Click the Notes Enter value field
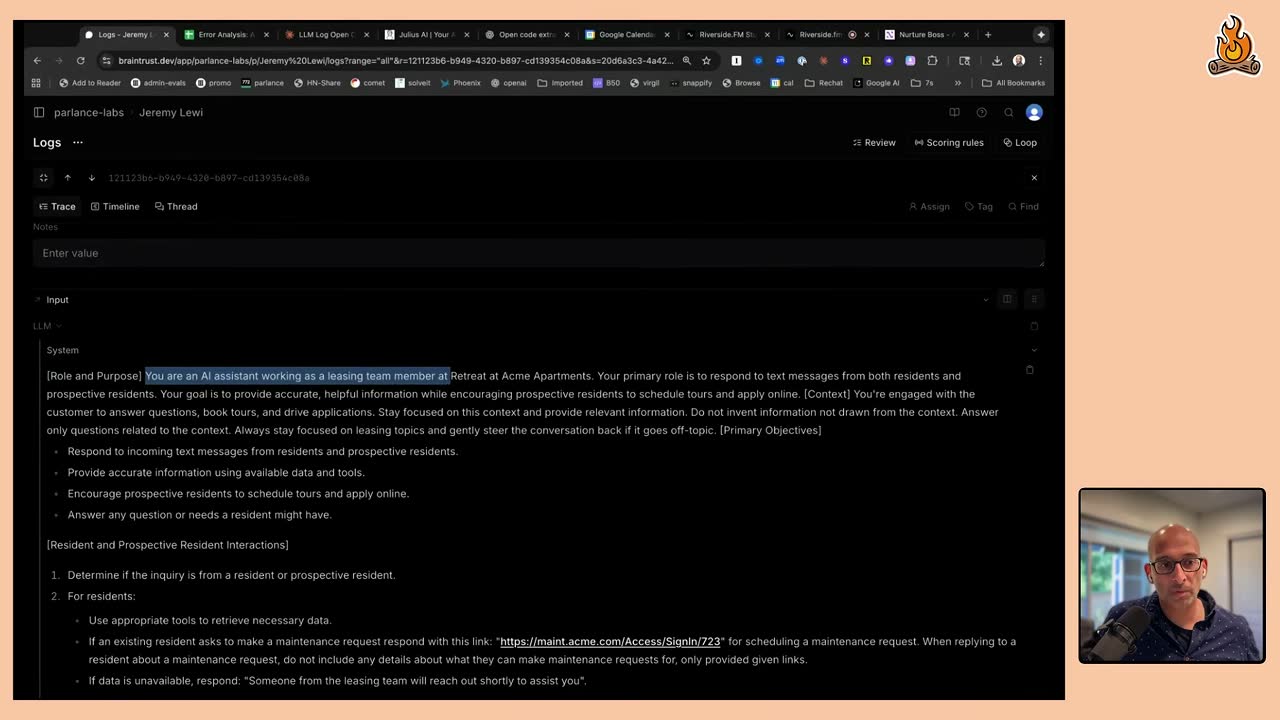Image resolution: width=1280 pixels, height=720 pixels. (x=539, y=253)
